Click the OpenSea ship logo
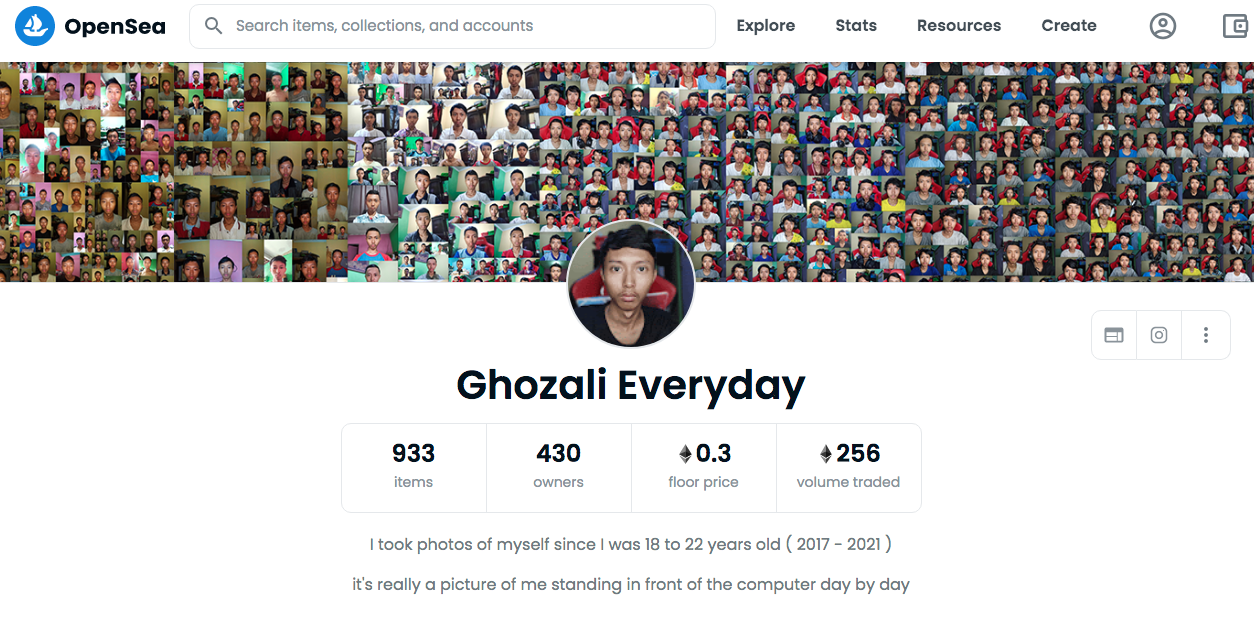This screenshot has width=1254, height=626. 35,26
